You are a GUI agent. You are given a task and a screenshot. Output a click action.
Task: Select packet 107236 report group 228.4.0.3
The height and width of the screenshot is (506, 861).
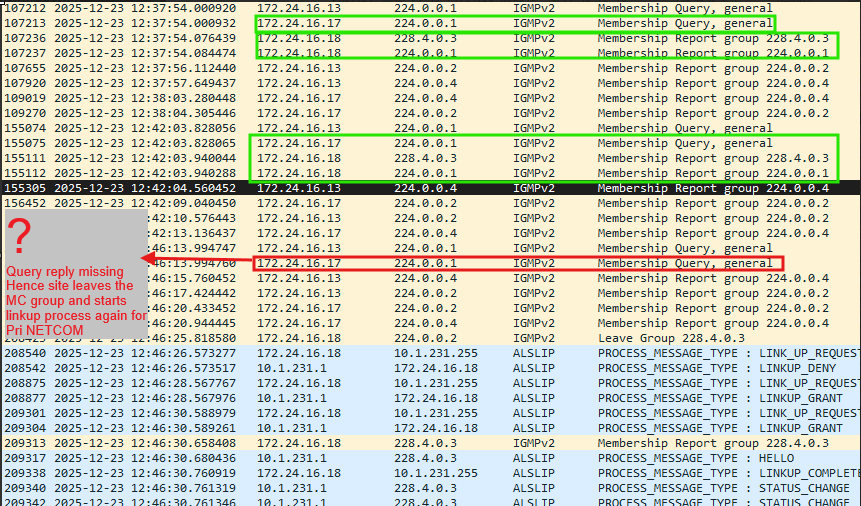430,38
